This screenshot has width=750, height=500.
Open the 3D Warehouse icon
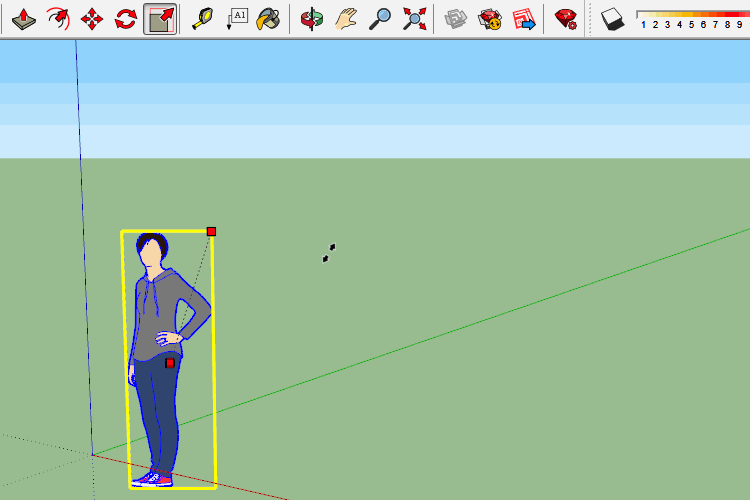click(456, 18)
